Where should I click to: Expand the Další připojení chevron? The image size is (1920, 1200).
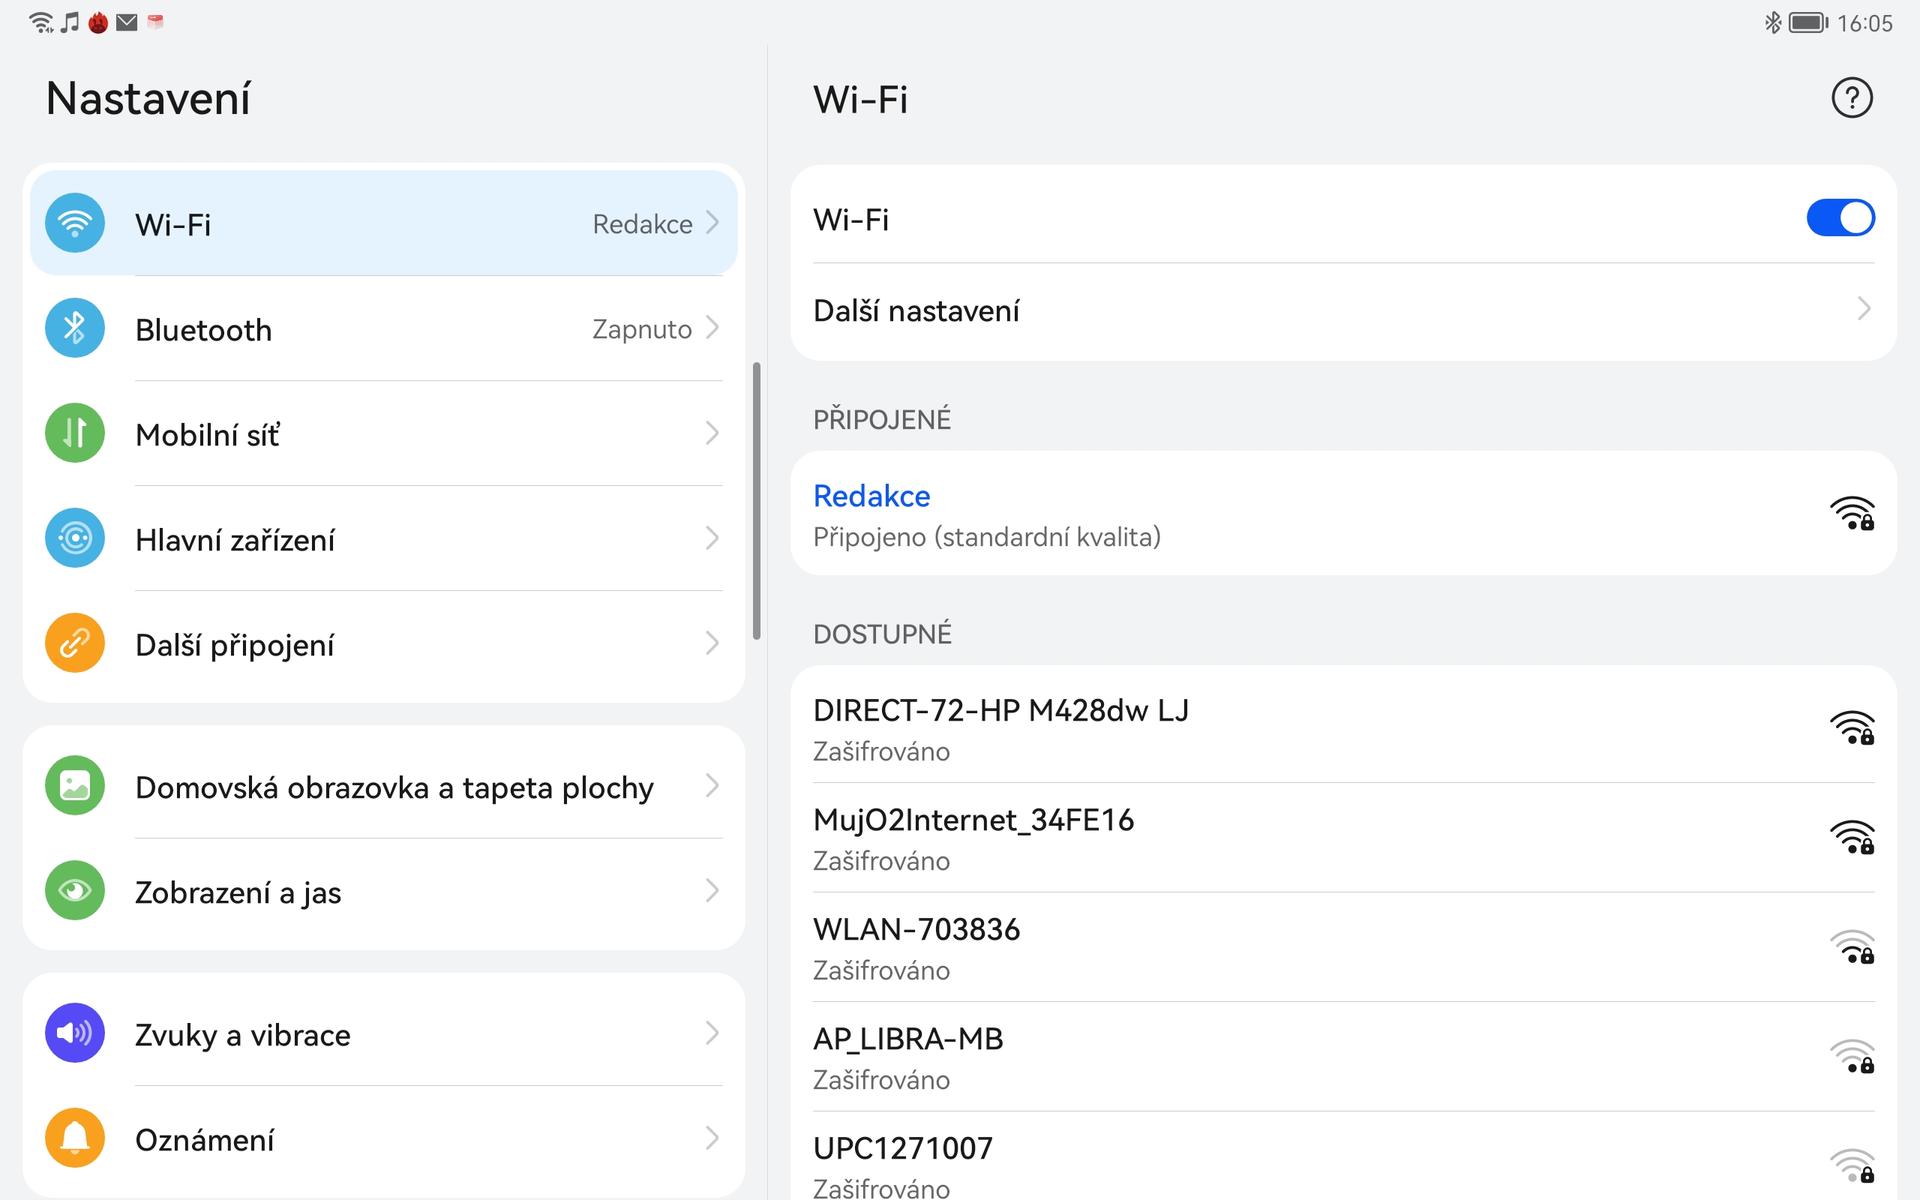pos(712,642)
